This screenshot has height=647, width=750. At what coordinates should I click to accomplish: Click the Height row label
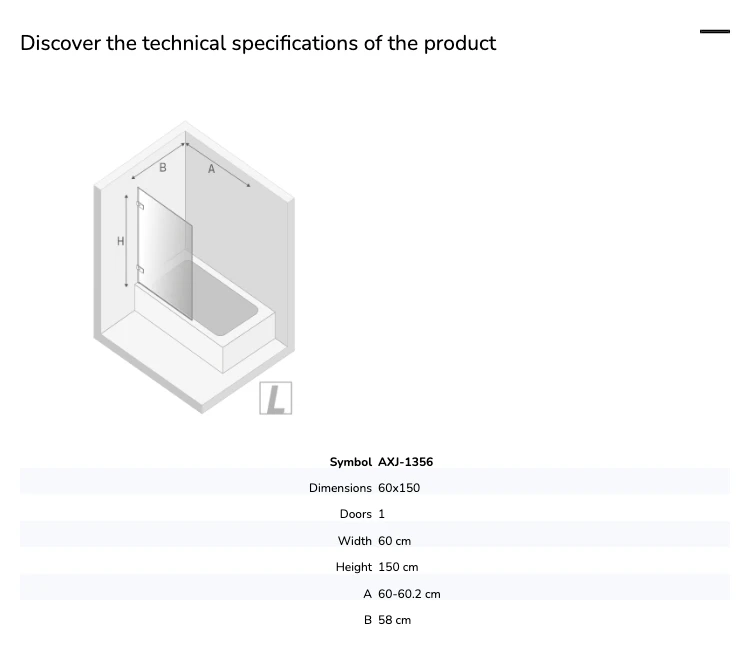click(353, 567)
